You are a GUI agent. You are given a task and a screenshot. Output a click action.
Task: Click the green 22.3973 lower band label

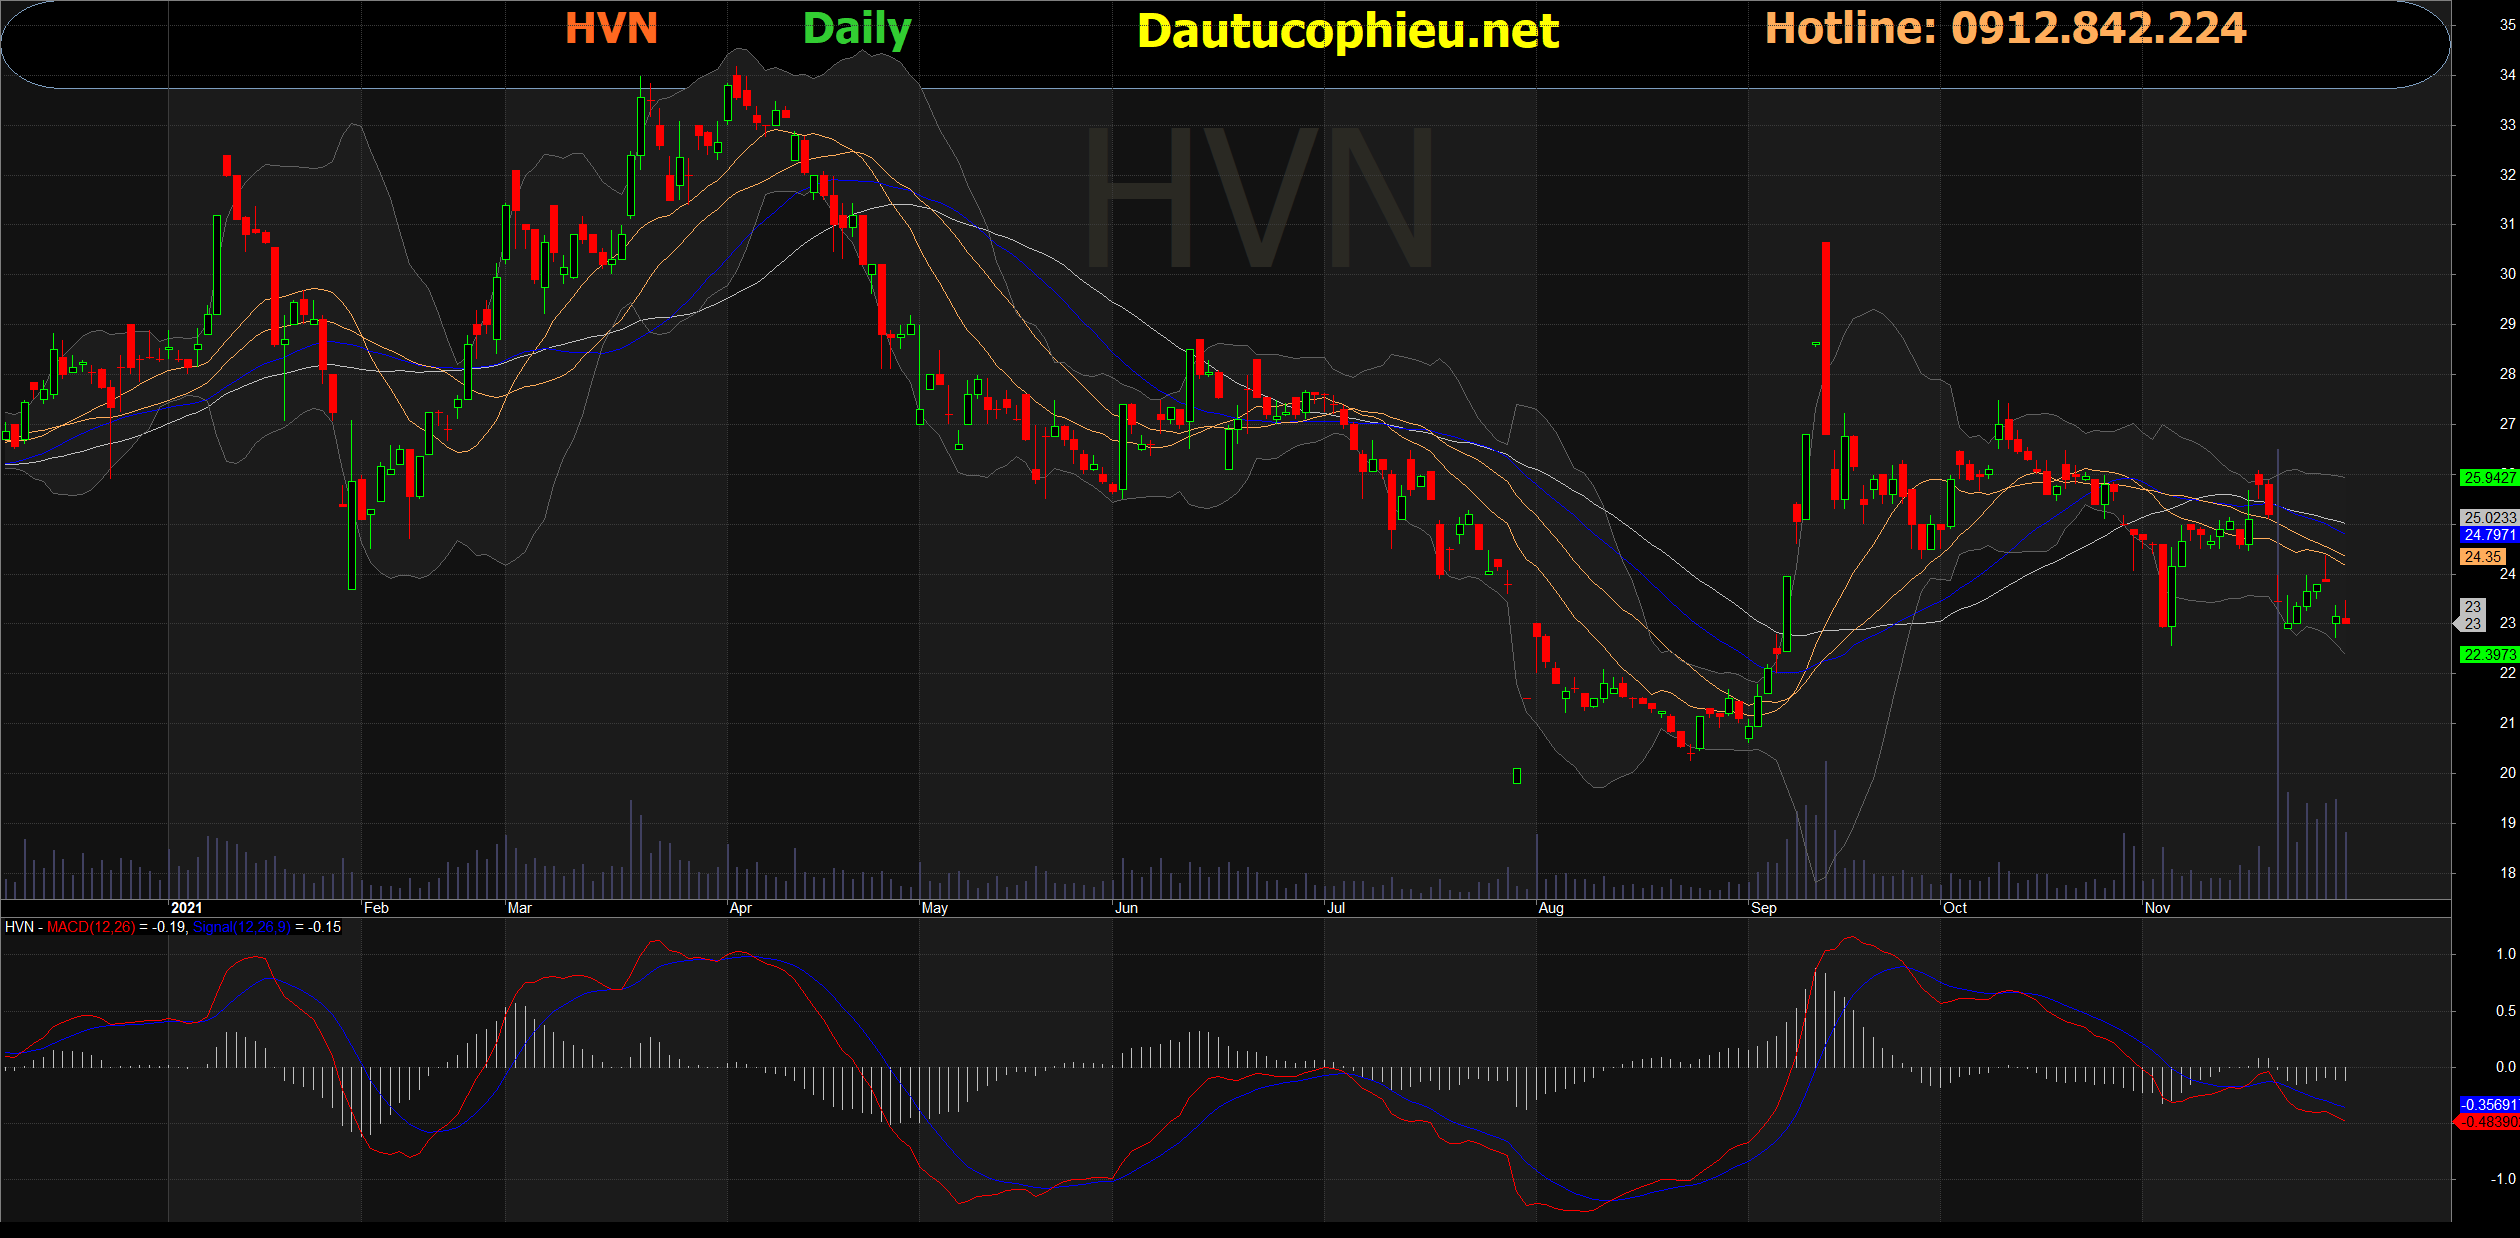pyautogui.click(x=2488, y=655)
